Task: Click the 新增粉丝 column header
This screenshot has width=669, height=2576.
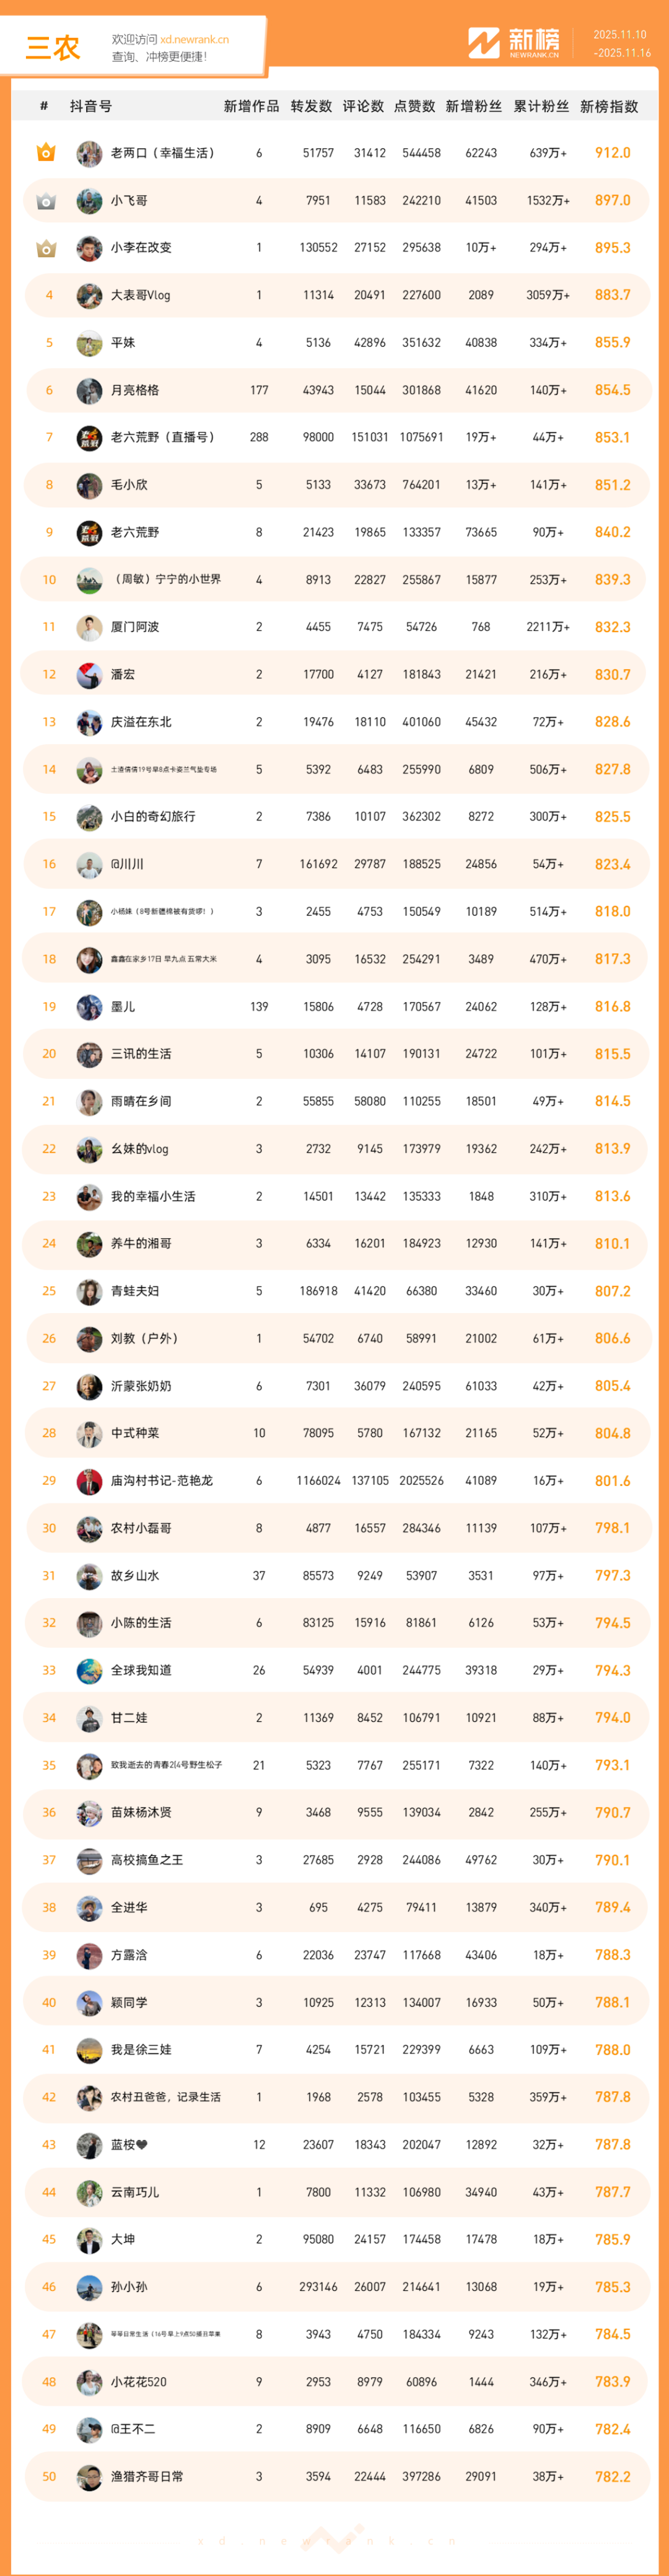Action: [473, 106]
